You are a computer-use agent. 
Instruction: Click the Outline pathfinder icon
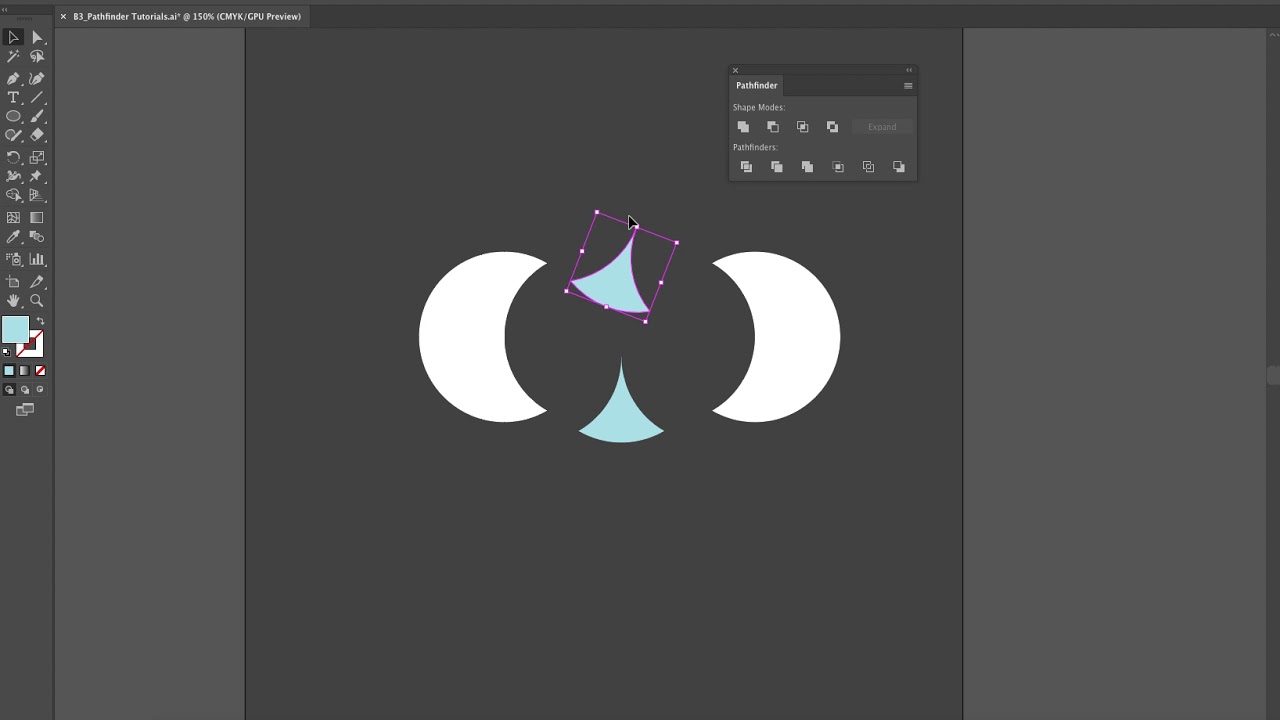pyautogui.click(x=868, y=167)
